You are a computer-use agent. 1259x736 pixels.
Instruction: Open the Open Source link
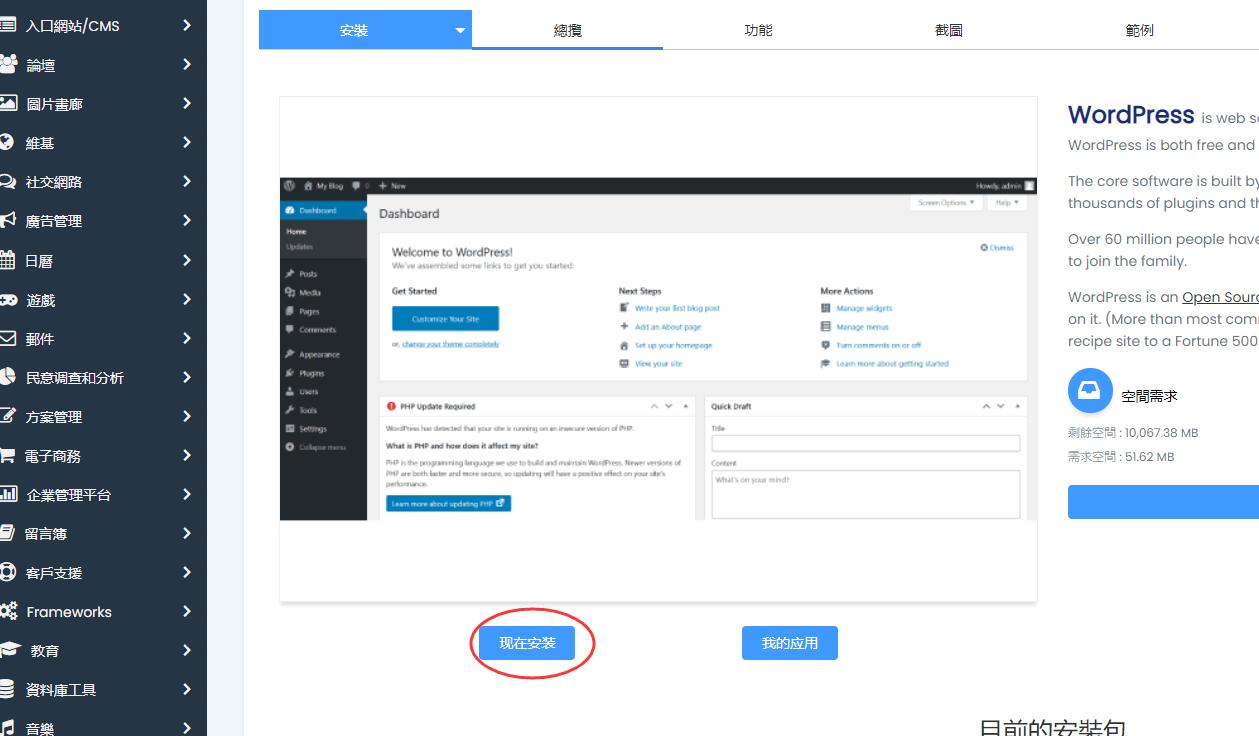coord(1220,297)
